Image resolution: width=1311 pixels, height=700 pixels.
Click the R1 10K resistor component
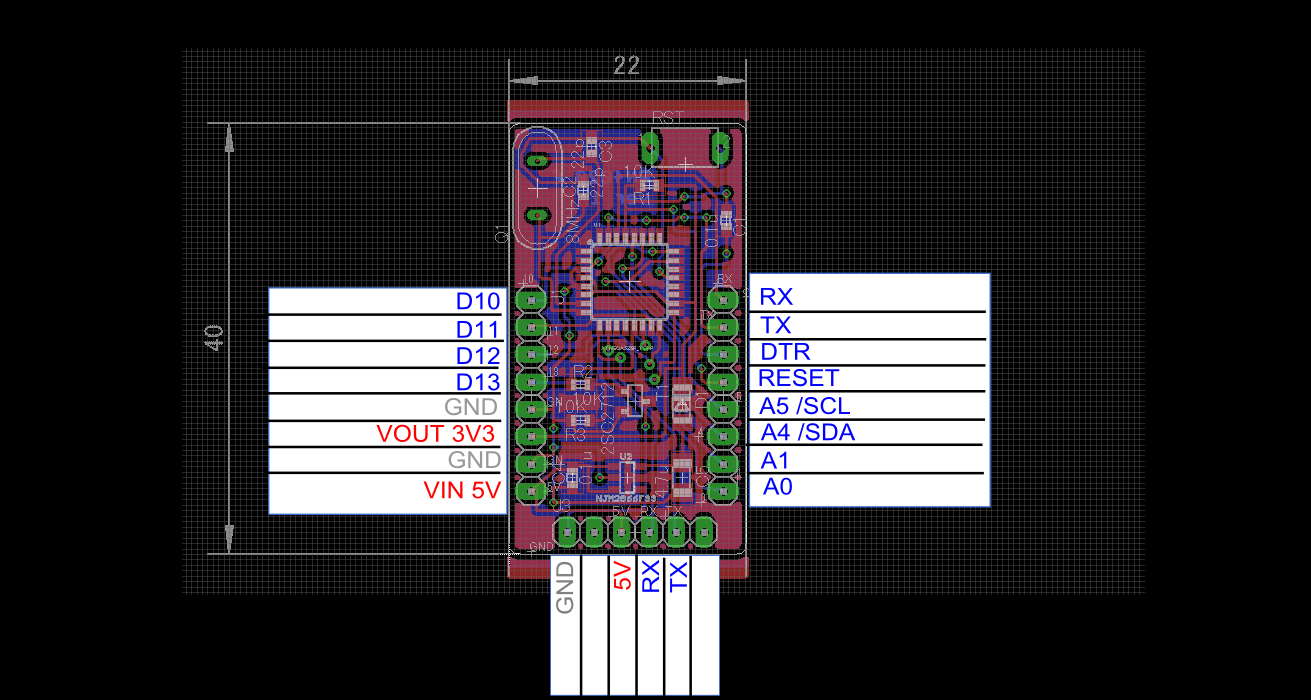click(648, 186)
